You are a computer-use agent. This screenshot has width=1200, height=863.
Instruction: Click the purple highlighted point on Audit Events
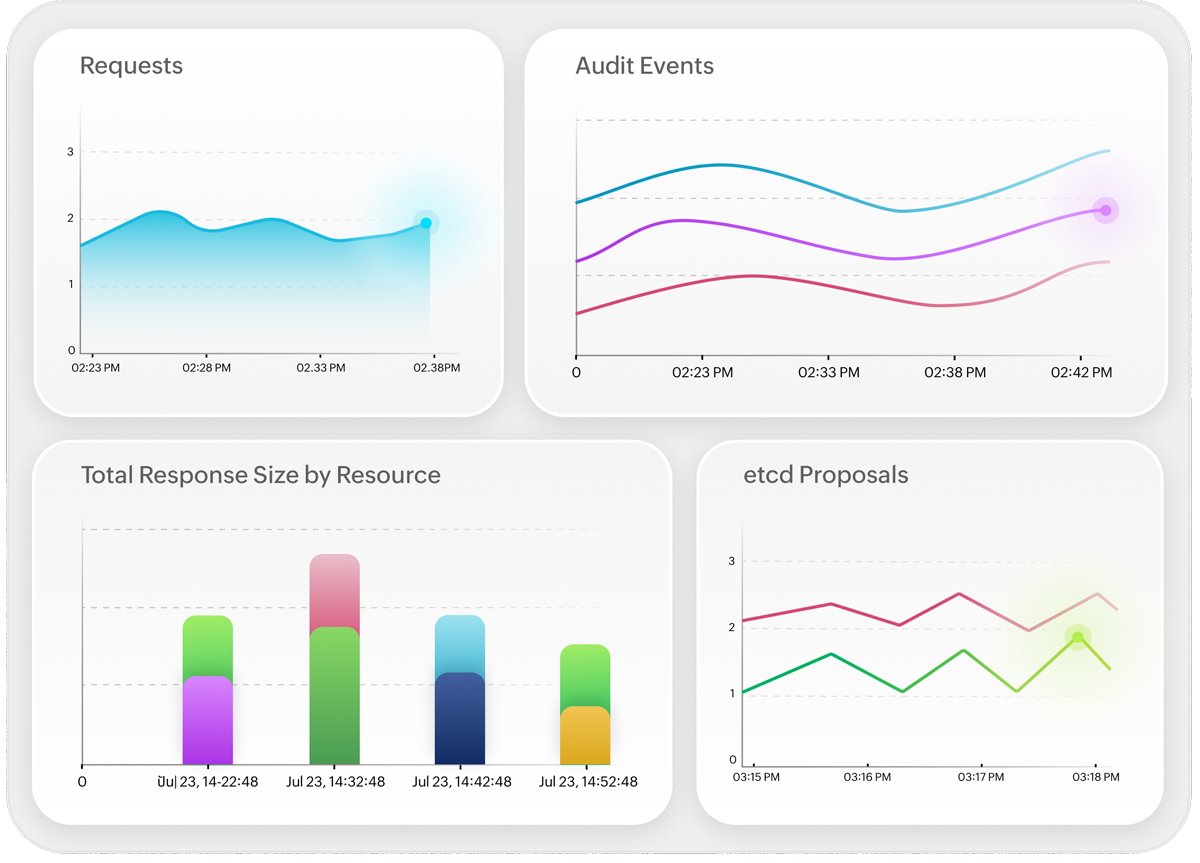pos(1105,210)
